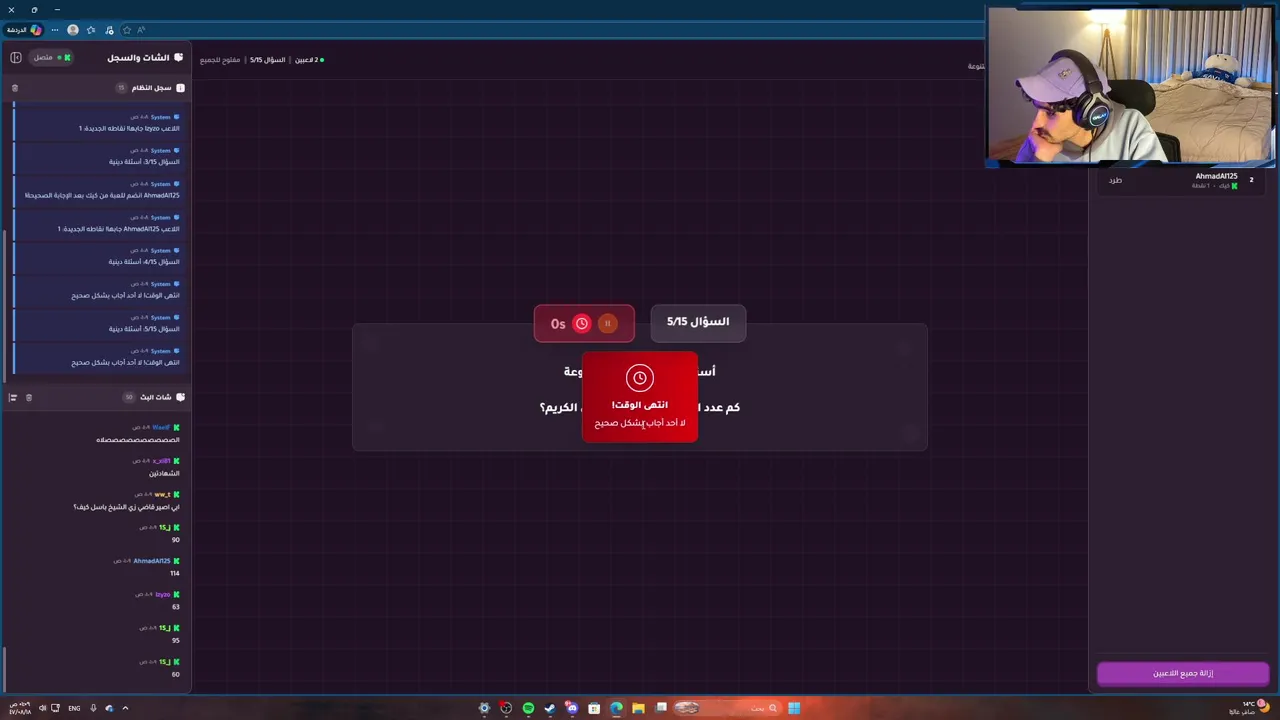Open the browser settings and more menu
Screen dimensions: 1280x720
(x=55, y=30)
